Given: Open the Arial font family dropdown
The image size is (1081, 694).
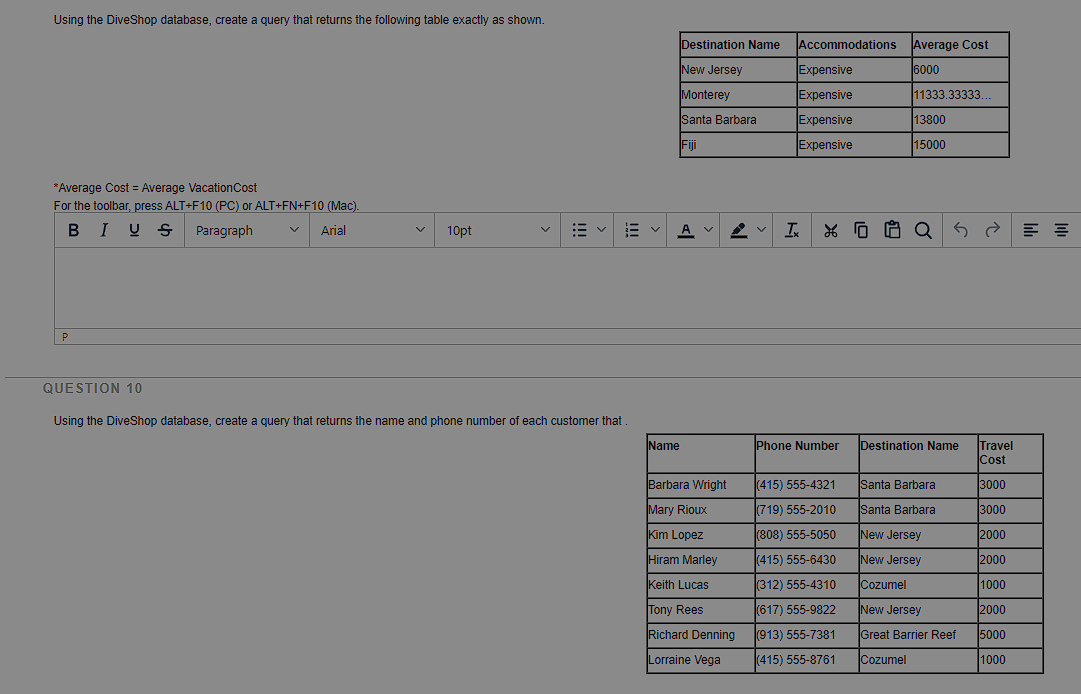Looking at the screenshot, I should 371,230.
